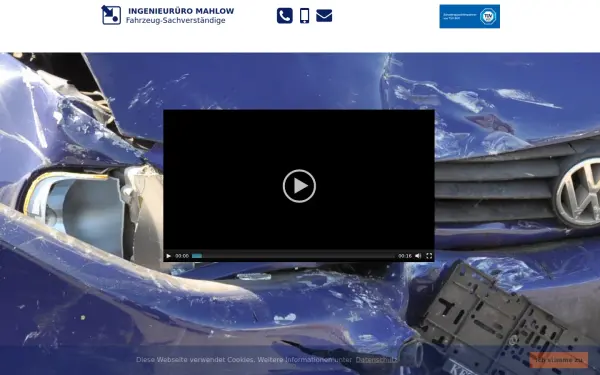Click the telephone contact icon
This screenshot has height=375, width=600.
285,16
